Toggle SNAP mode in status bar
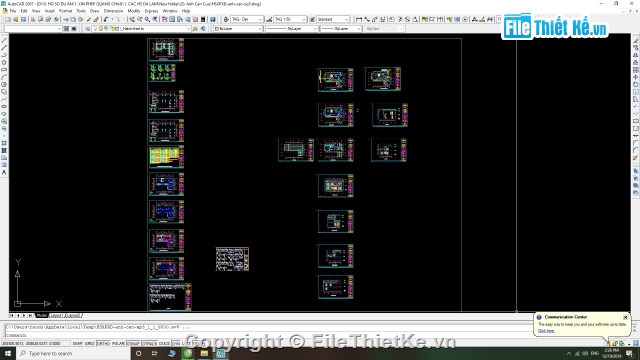This screenshot has height=360, width=640. pos(77,344)
